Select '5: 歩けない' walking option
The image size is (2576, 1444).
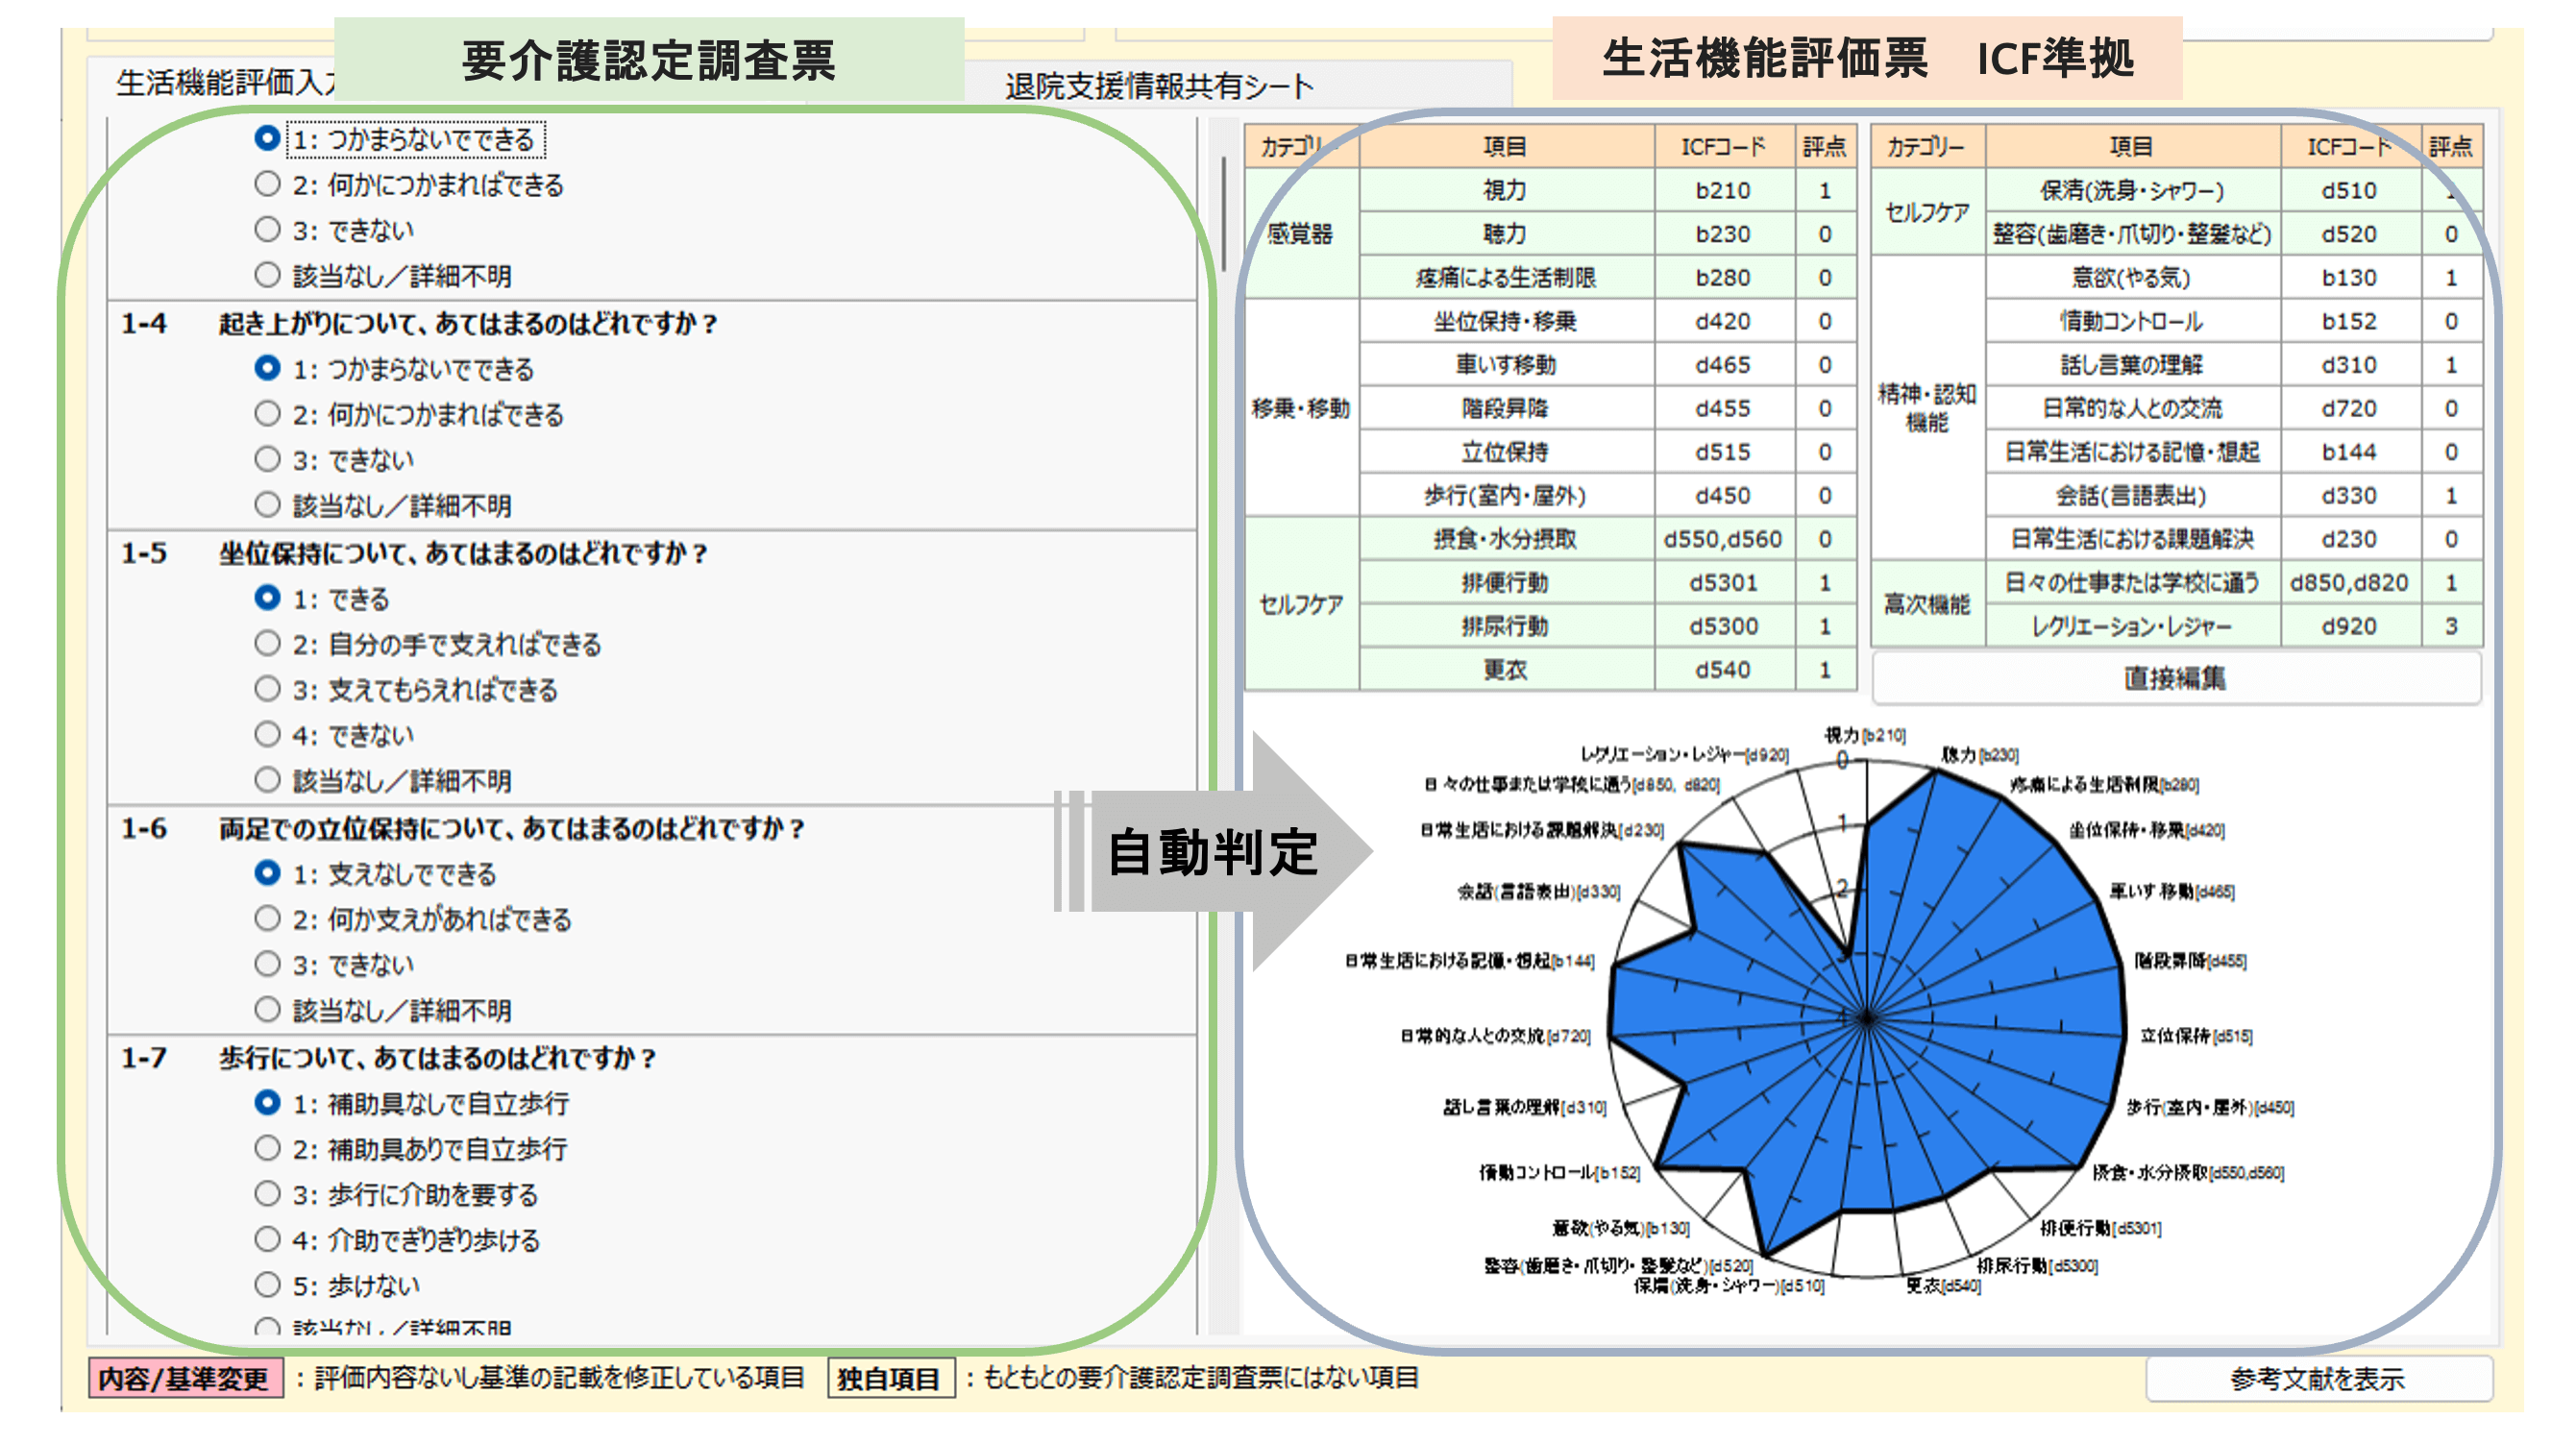[x=267, y=1285]
